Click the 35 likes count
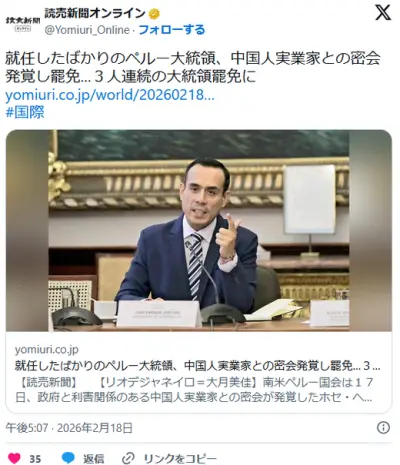The image size is (400, 465). coord(35,459)
